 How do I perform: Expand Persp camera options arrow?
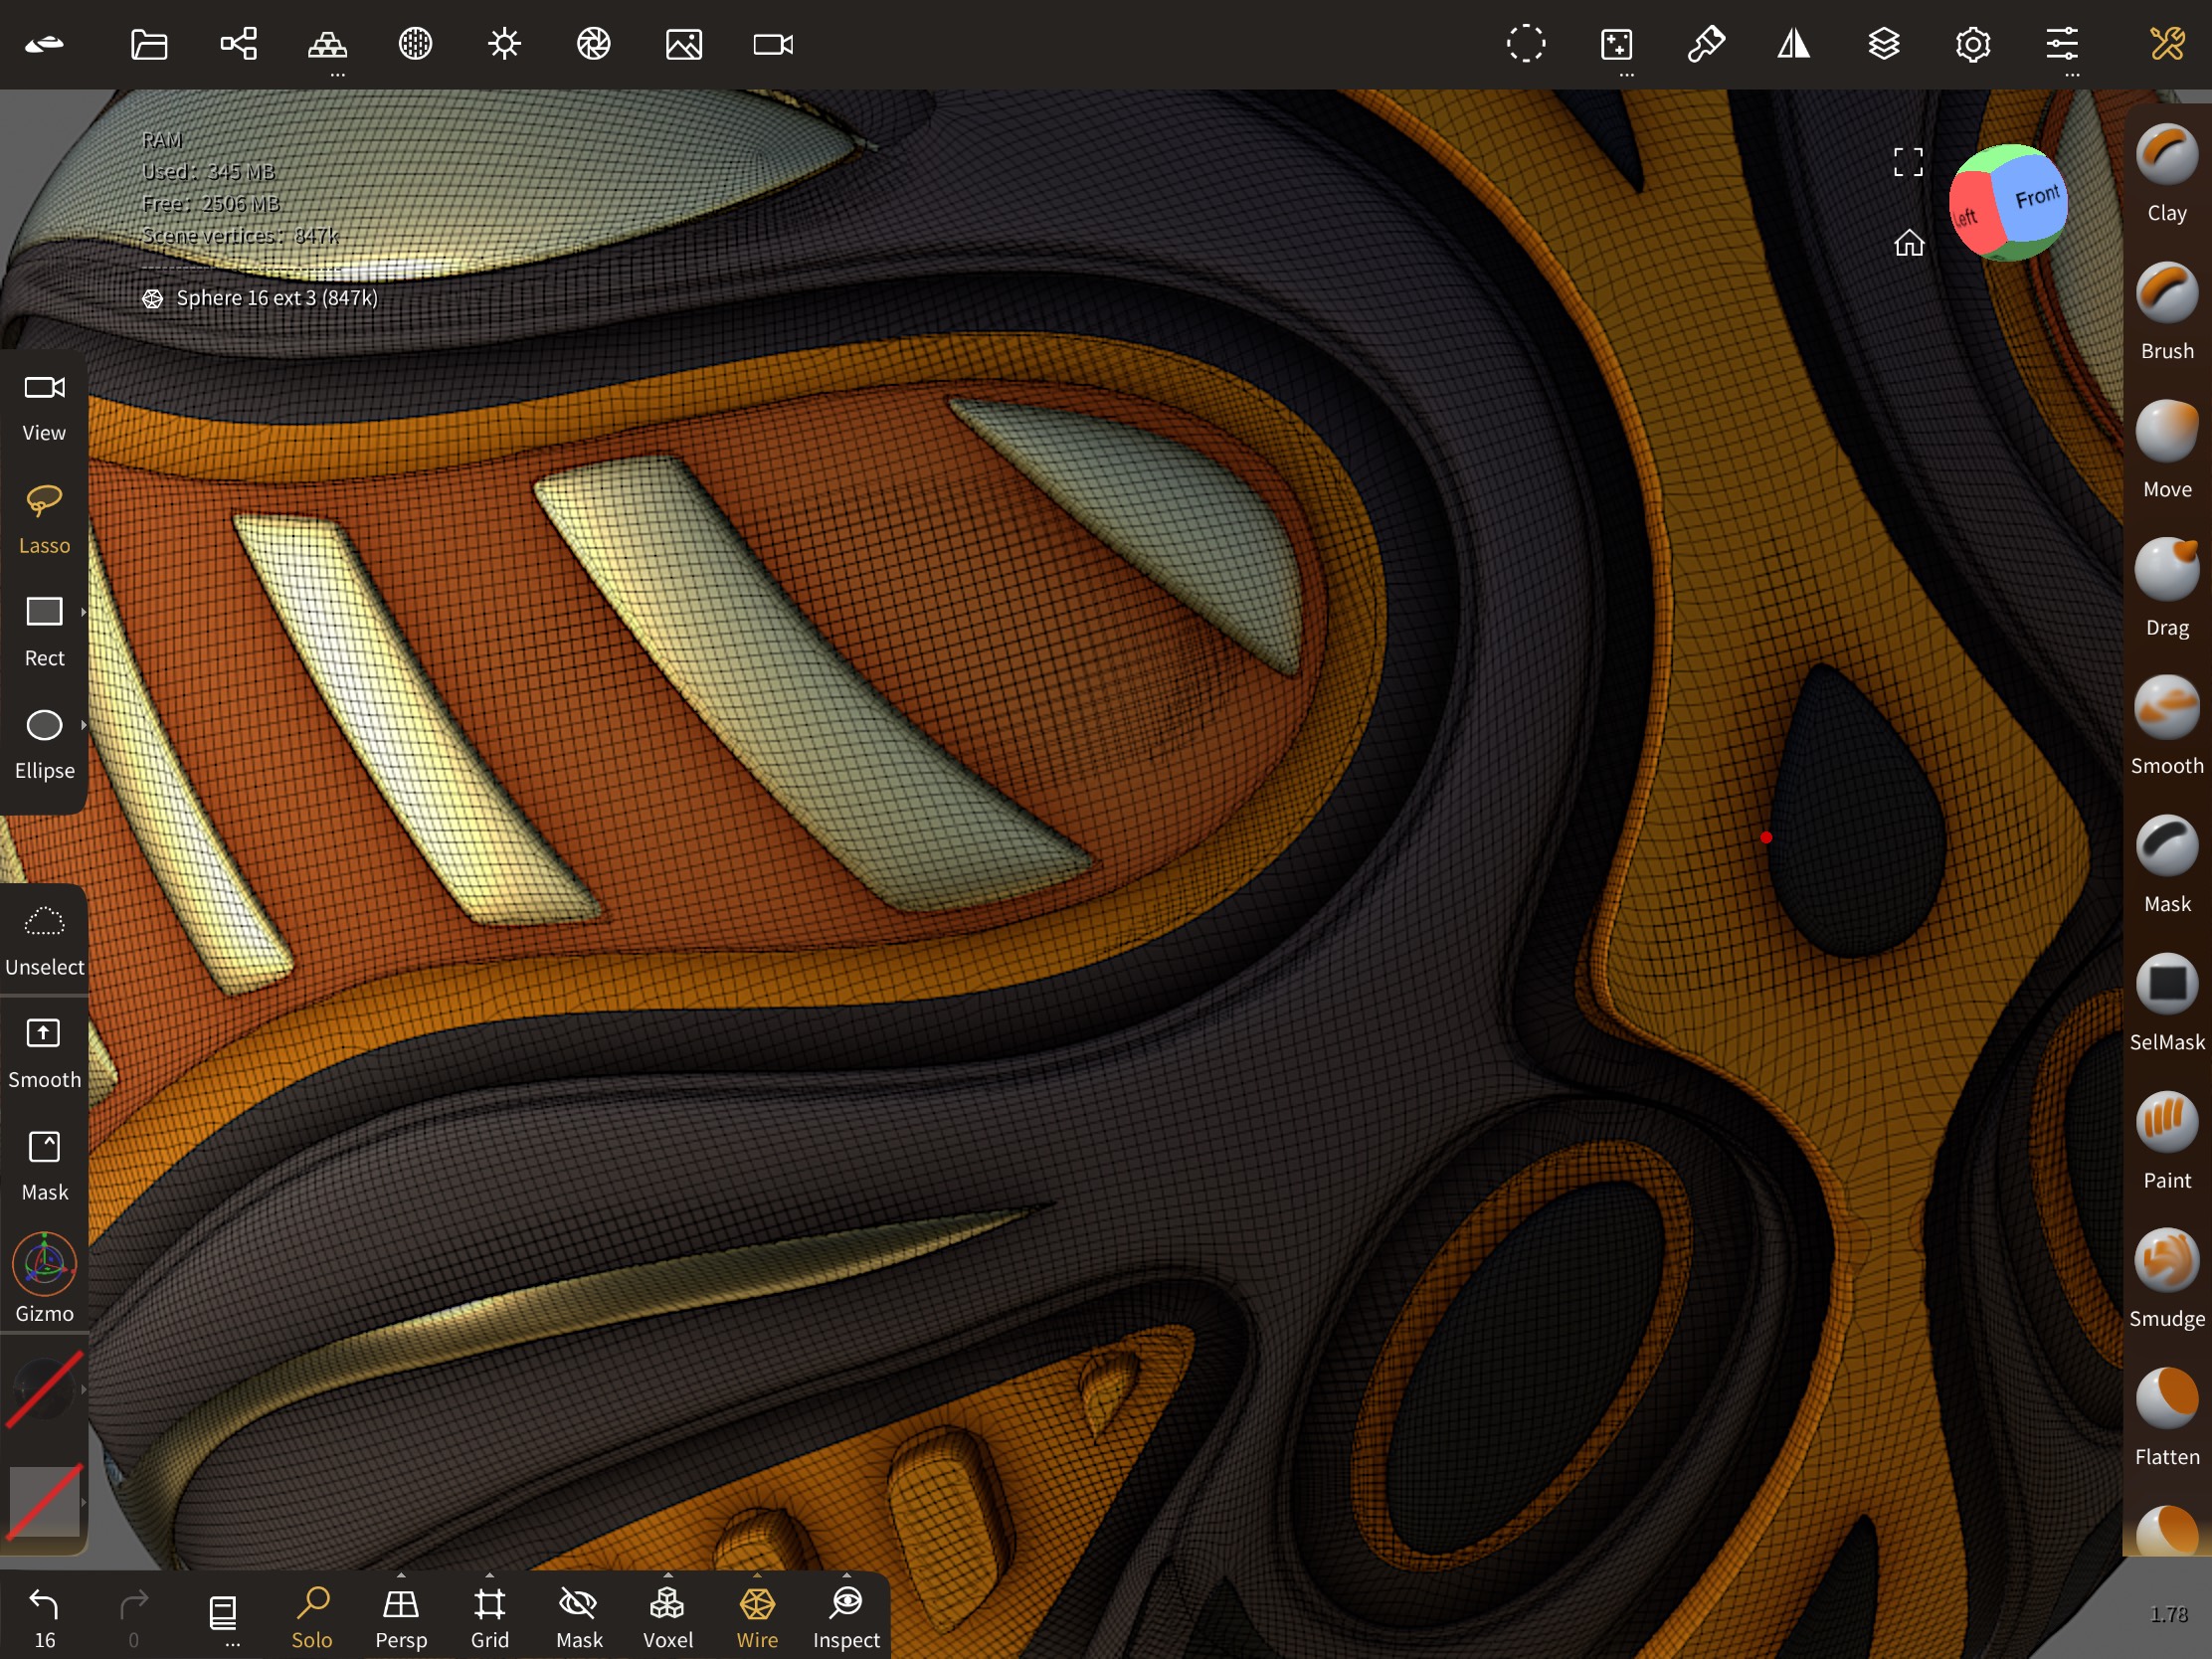[401, 1575]
